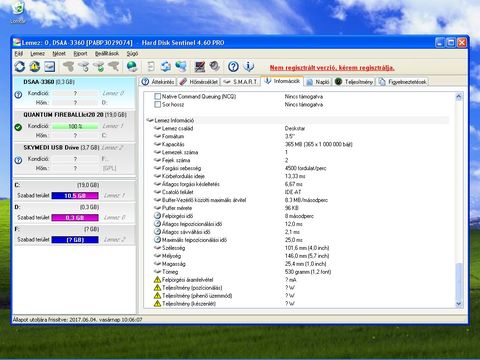This screenshot has height=360, width=480.
Task: Click the green globe toolbar icon
Action: click(x=132, y=67)
